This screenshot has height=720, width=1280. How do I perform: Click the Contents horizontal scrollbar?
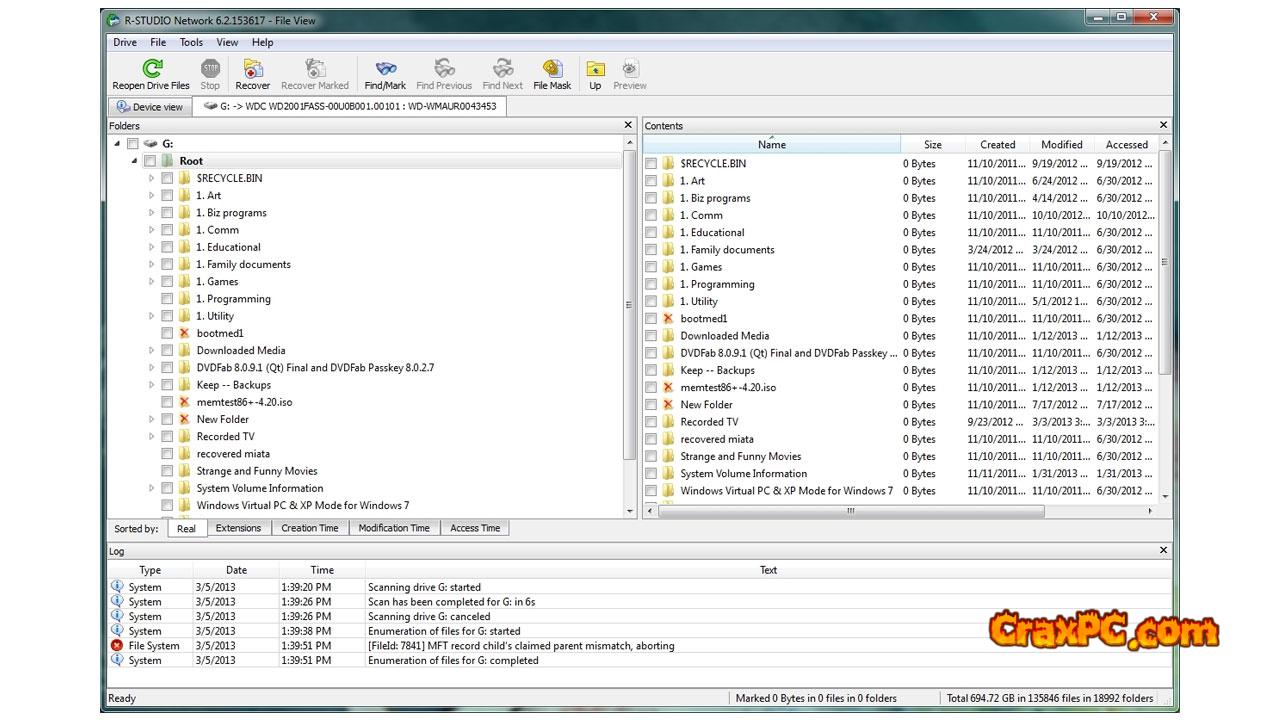click(x=850, y=511)
